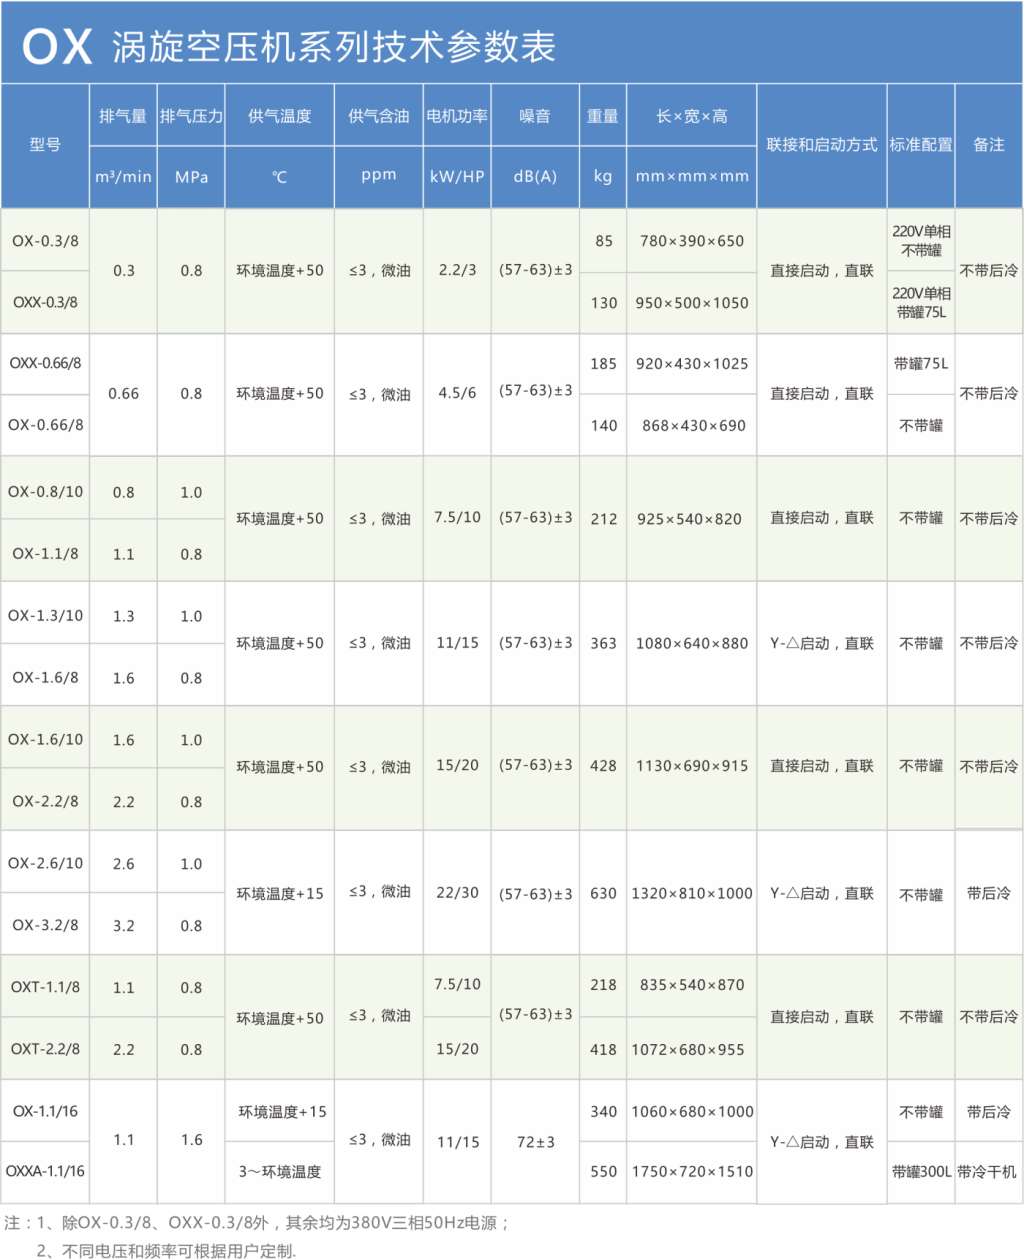Select the 220V单相 带罐75L configuration cell
This screenshot has width=1024, height=1259.
921,303
